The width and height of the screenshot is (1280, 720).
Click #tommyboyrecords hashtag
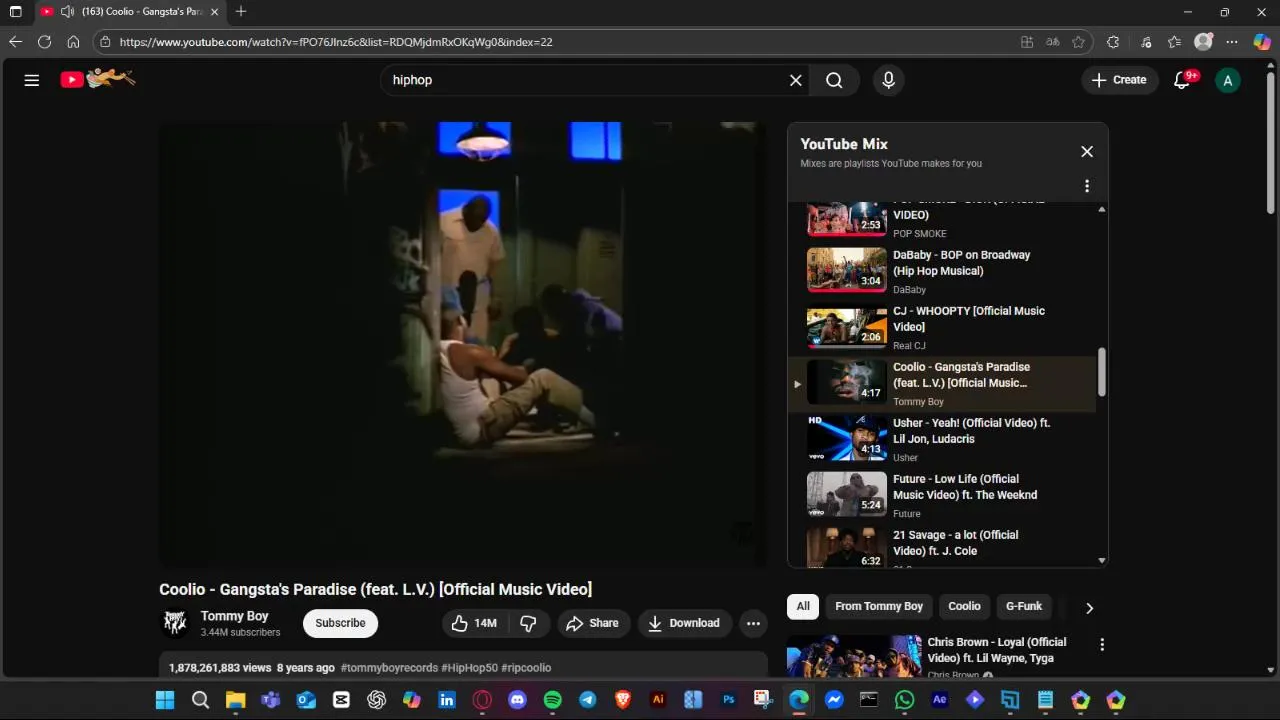[389, 667]
